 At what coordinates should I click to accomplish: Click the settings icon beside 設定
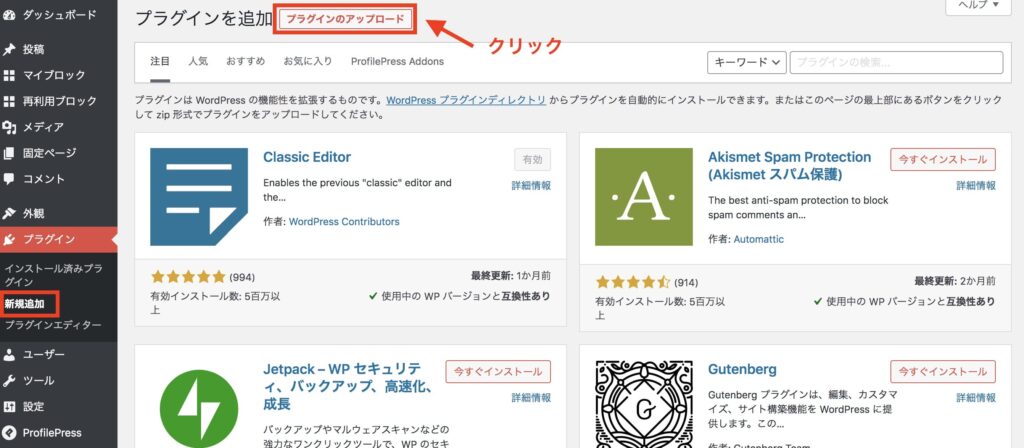(x=9, y=407)
